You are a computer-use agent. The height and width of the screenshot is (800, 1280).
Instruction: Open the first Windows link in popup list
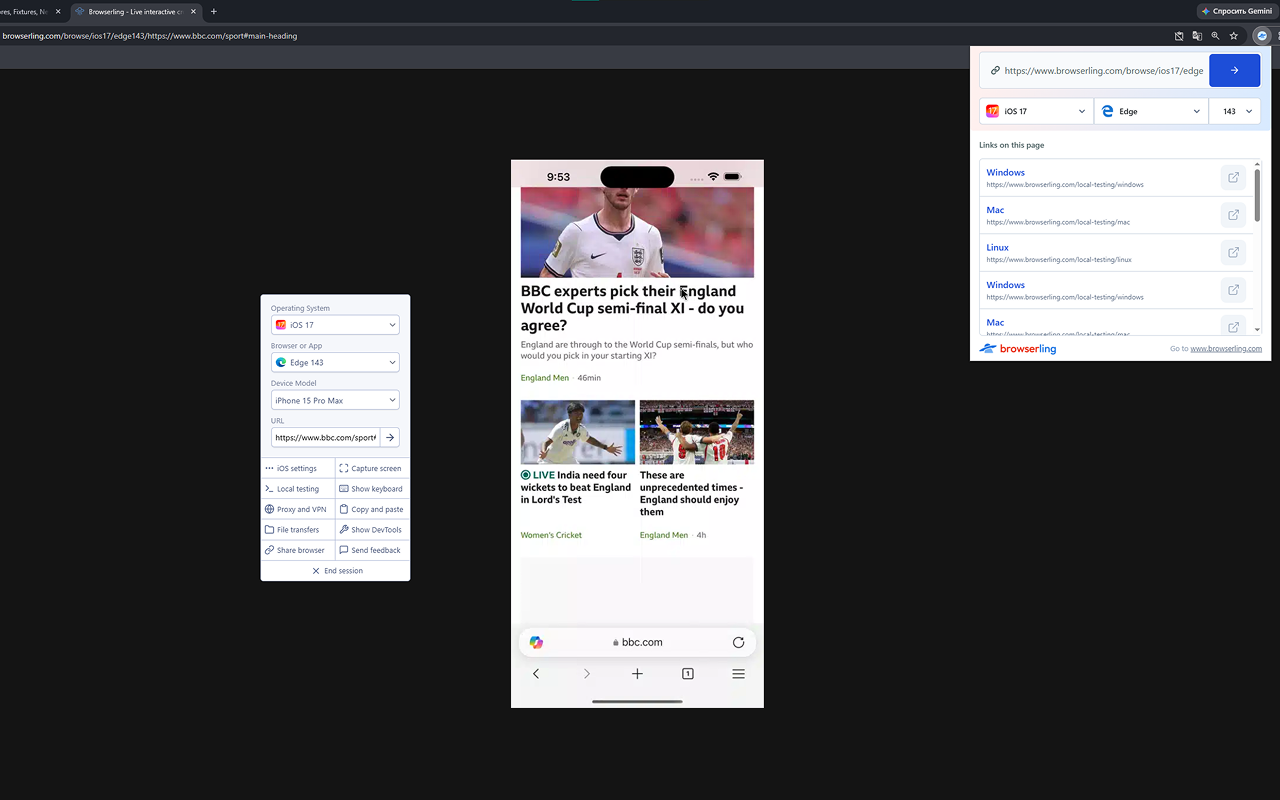coord(1005,172)
